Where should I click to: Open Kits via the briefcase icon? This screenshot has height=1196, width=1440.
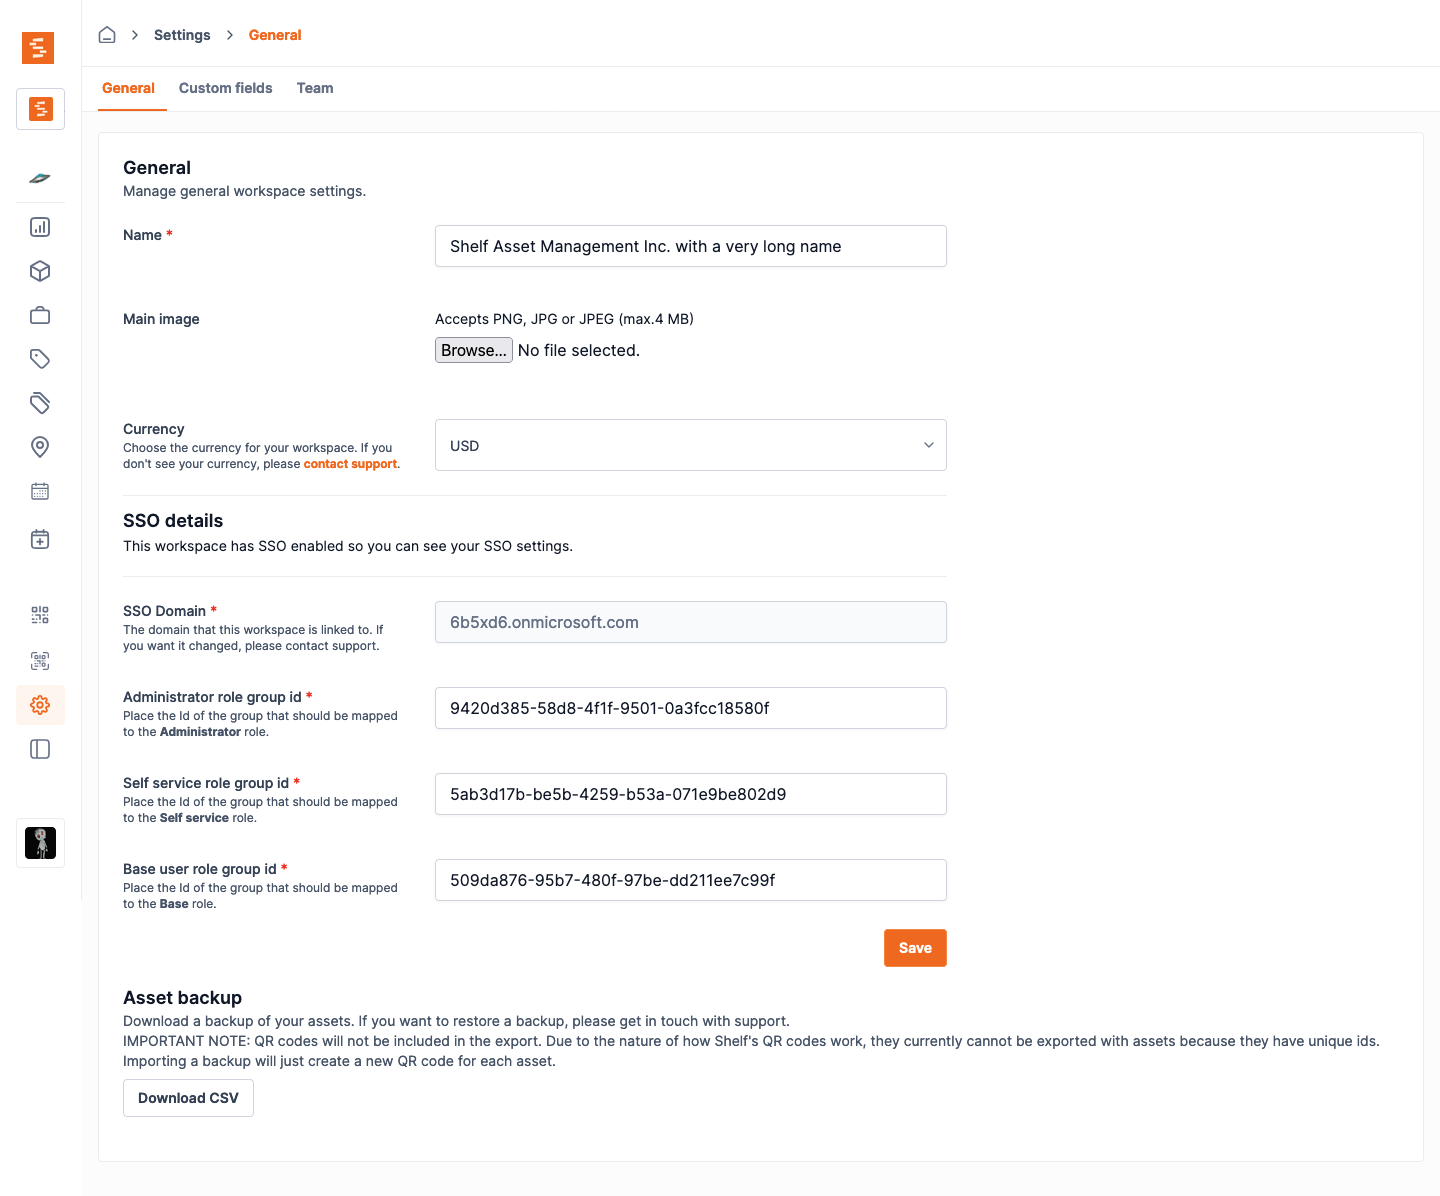point(40,315)
